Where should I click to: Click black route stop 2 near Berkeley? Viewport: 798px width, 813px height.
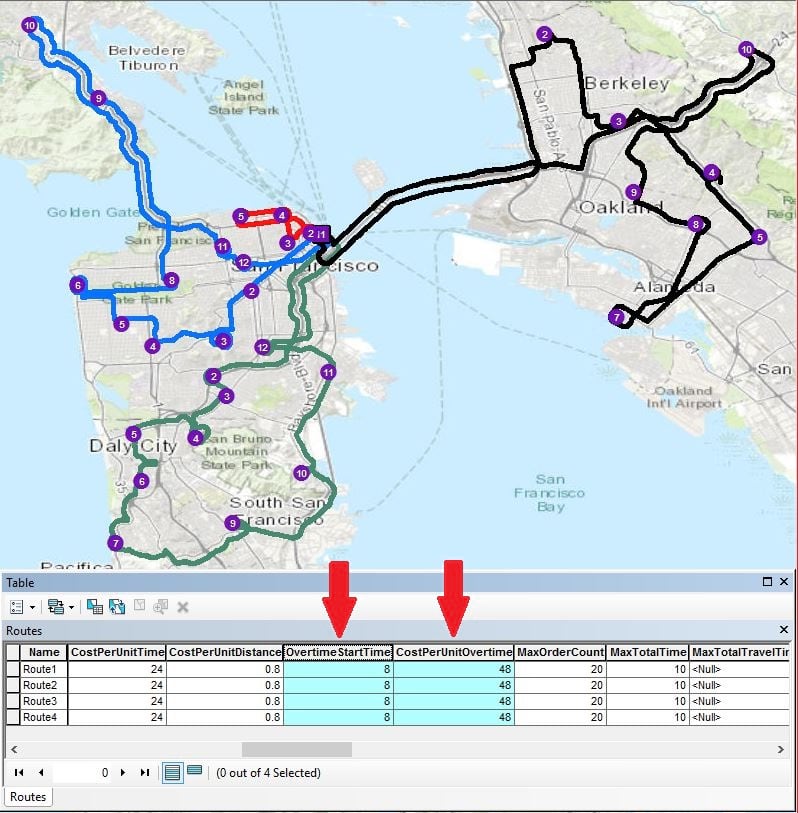[x=544, y=34]
